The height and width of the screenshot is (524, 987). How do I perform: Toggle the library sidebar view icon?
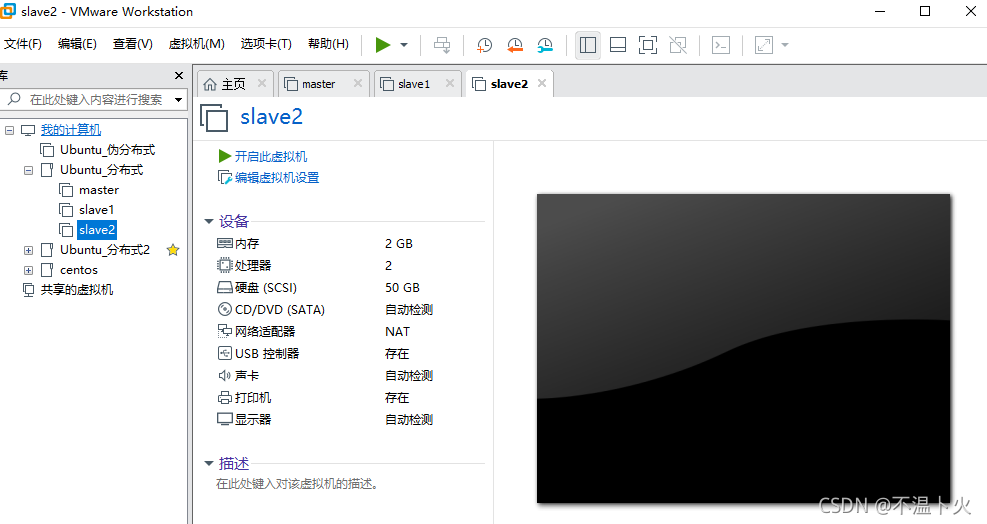click(x=587, y=45)
